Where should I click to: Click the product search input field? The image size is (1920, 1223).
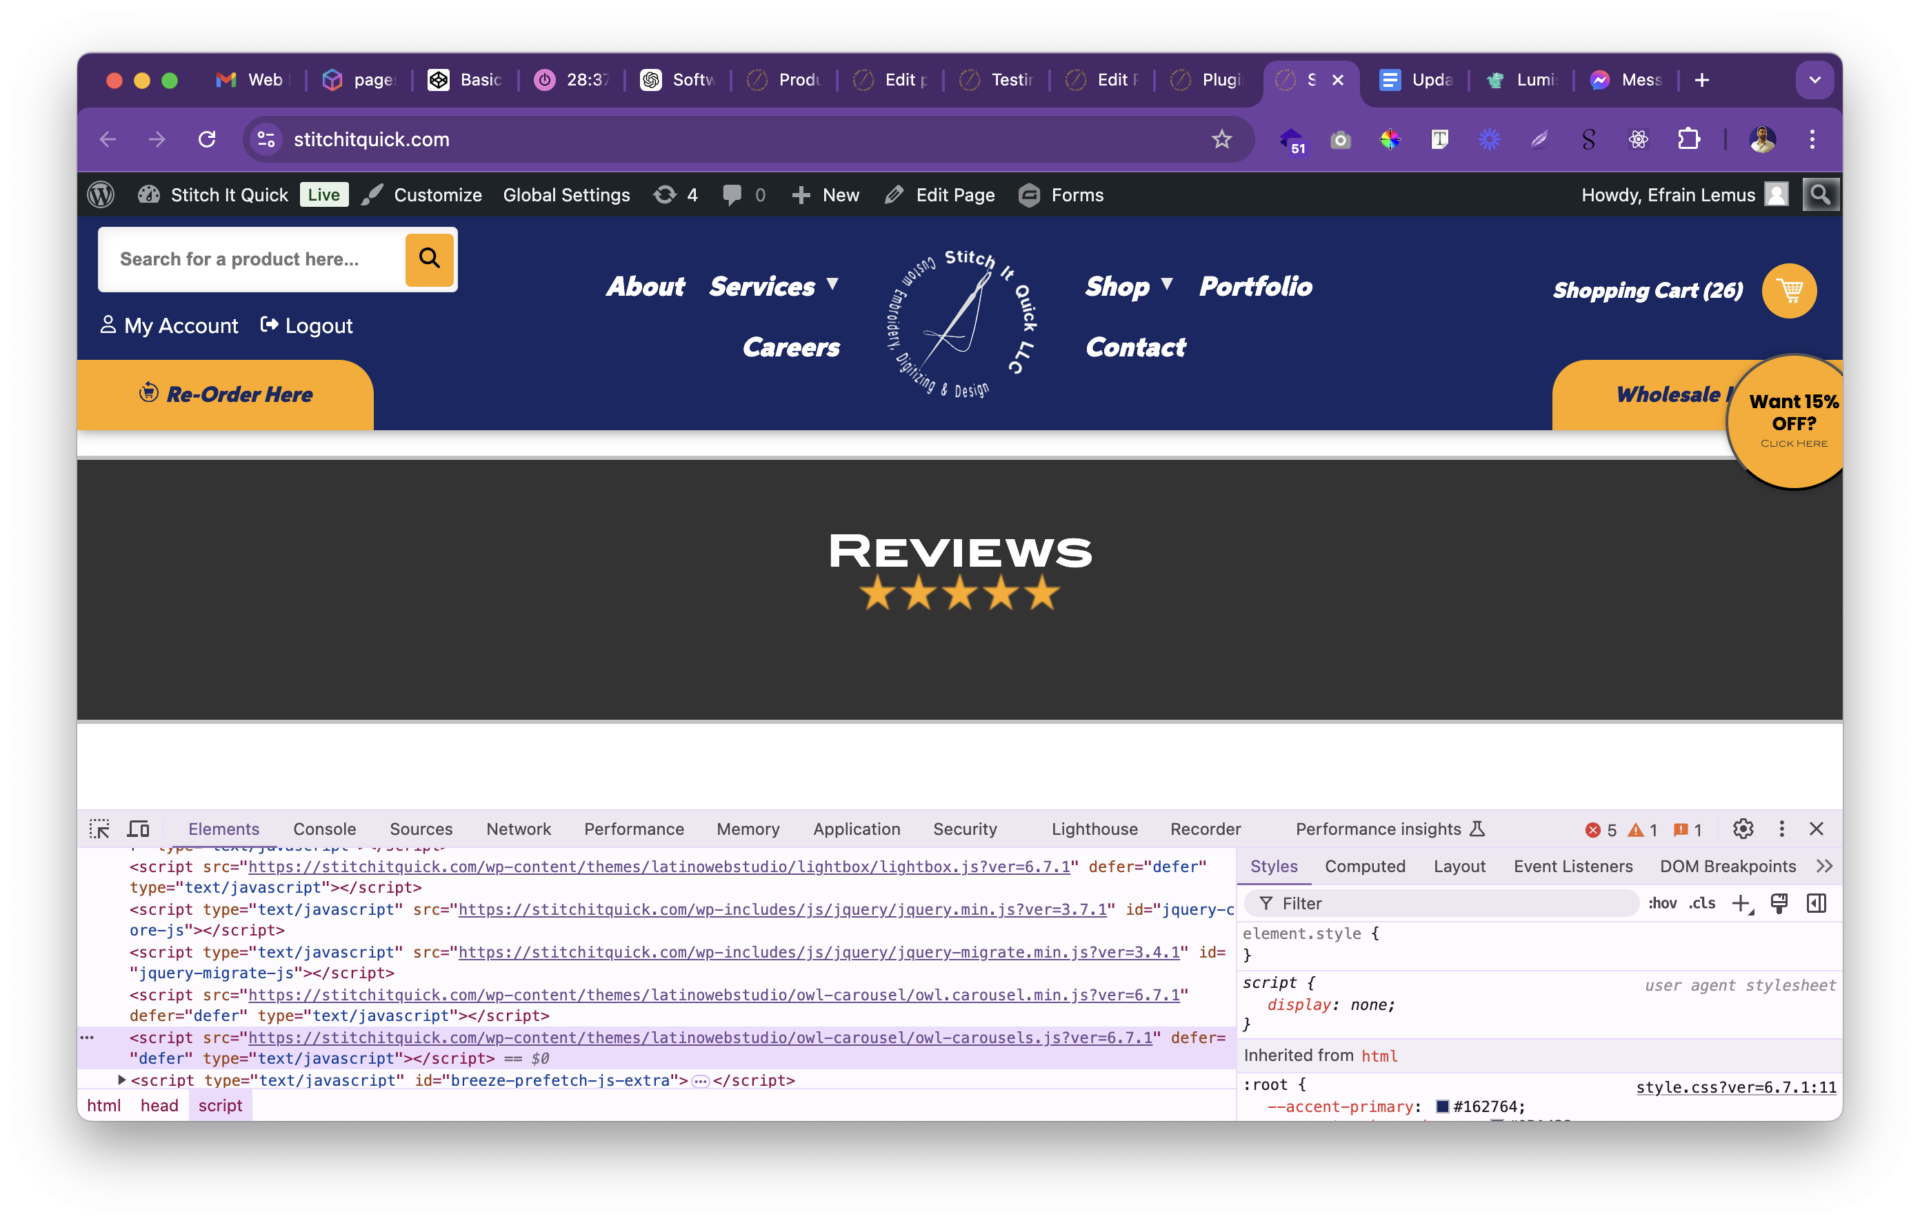click(x=252, y=259)
